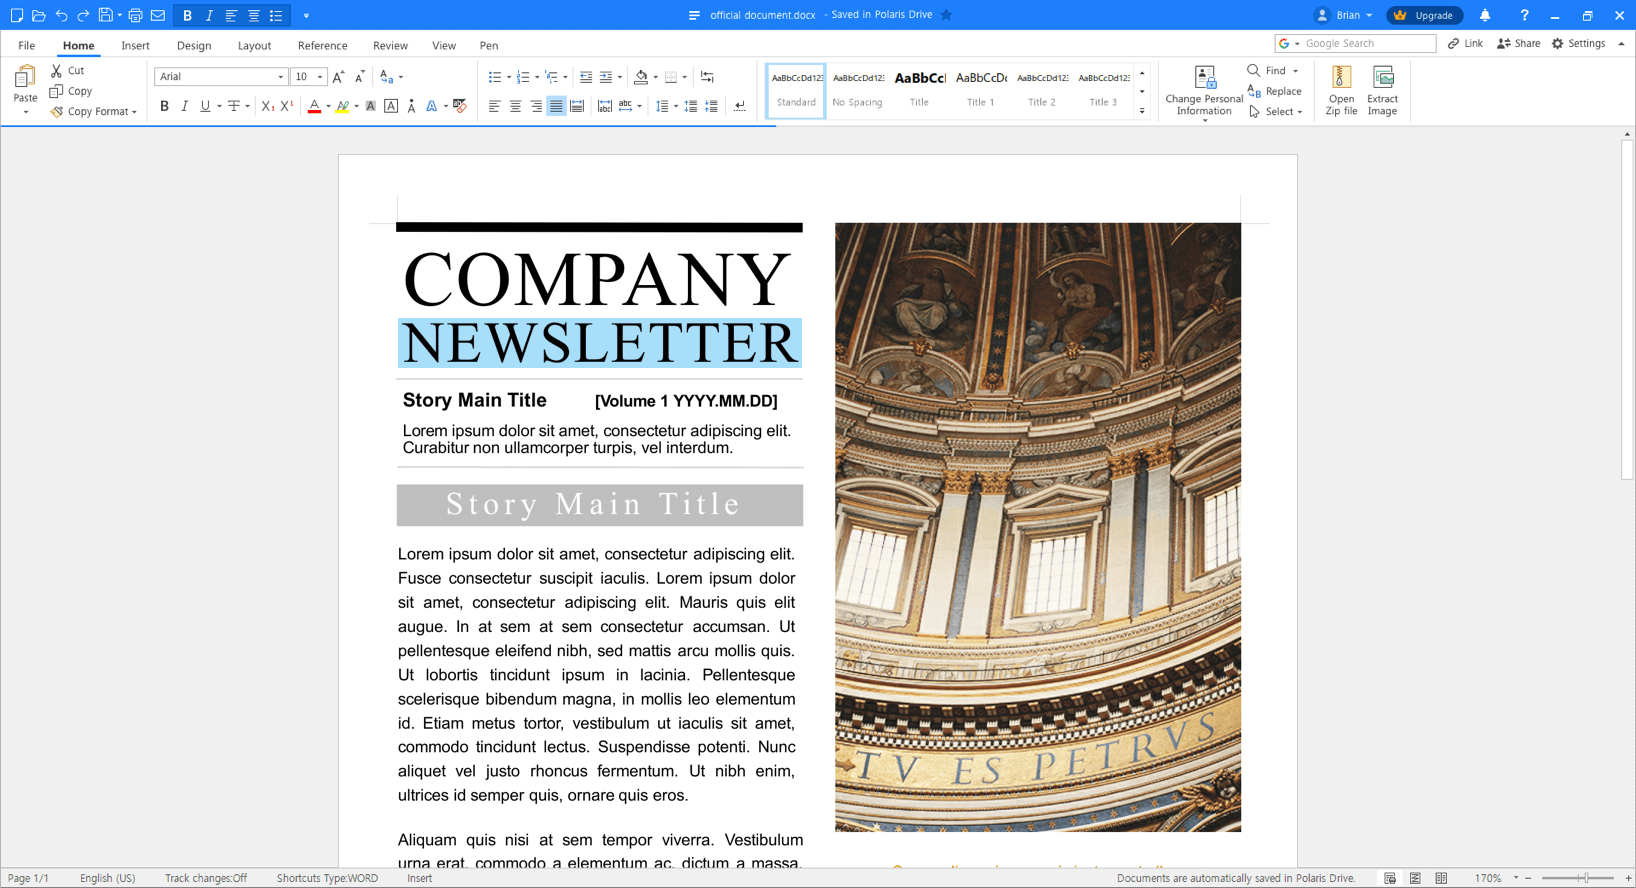Click the Share button
Screen dimensions: 1636x888
(x=1518, y=44)
